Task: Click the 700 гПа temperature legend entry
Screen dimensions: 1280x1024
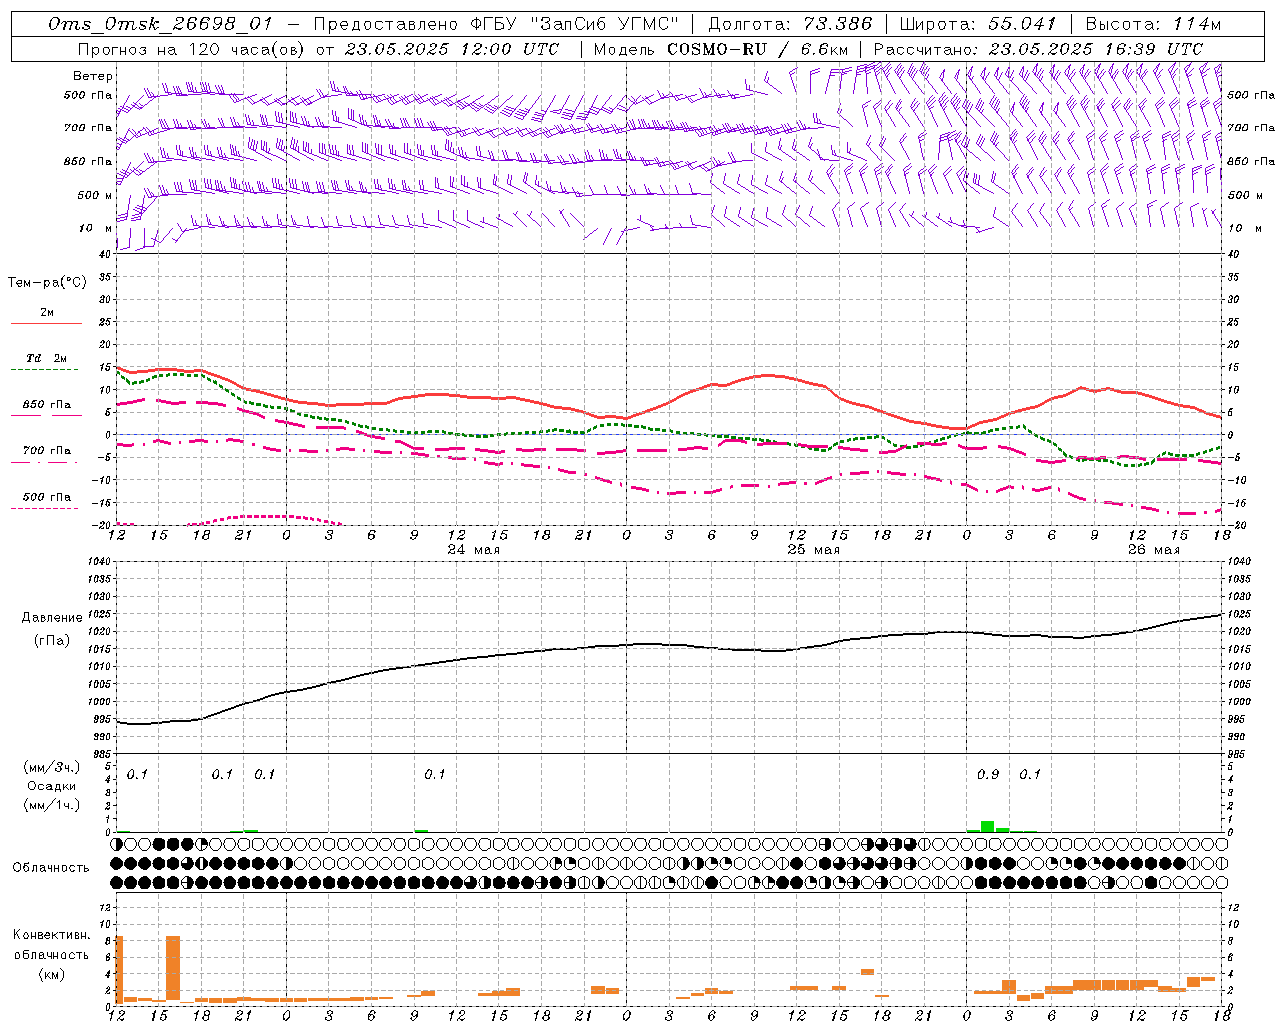Action: (47, 450)
